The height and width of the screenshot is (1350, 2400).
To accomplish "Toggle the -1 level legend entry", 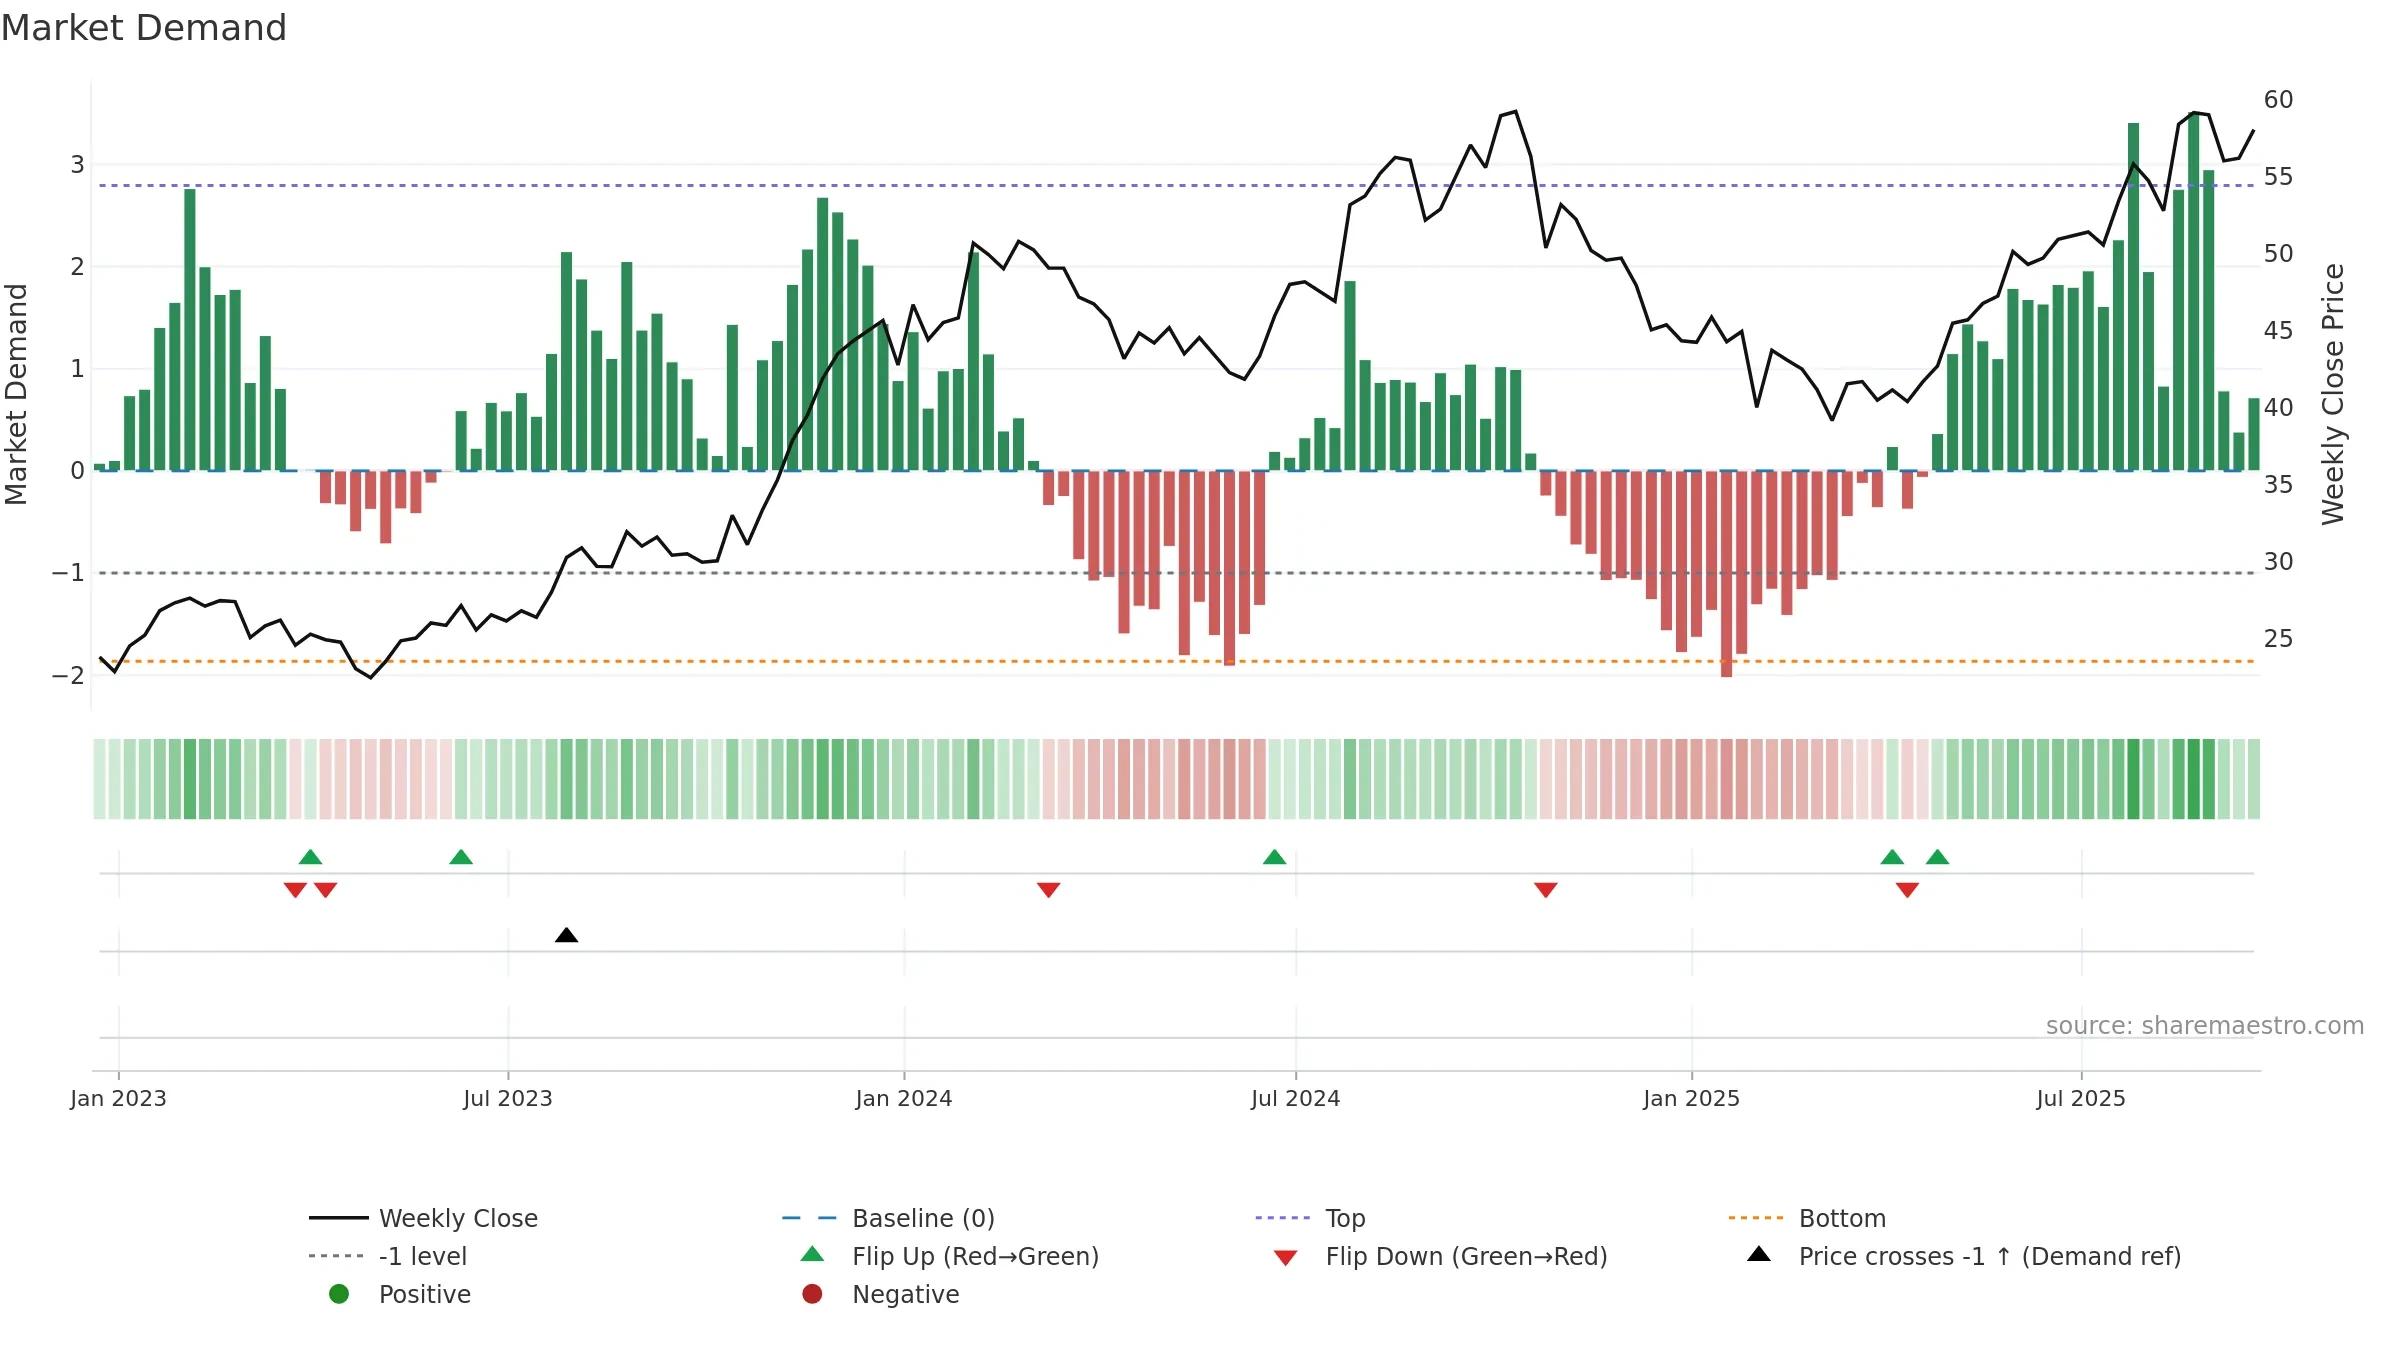I will click(388, 1256).
